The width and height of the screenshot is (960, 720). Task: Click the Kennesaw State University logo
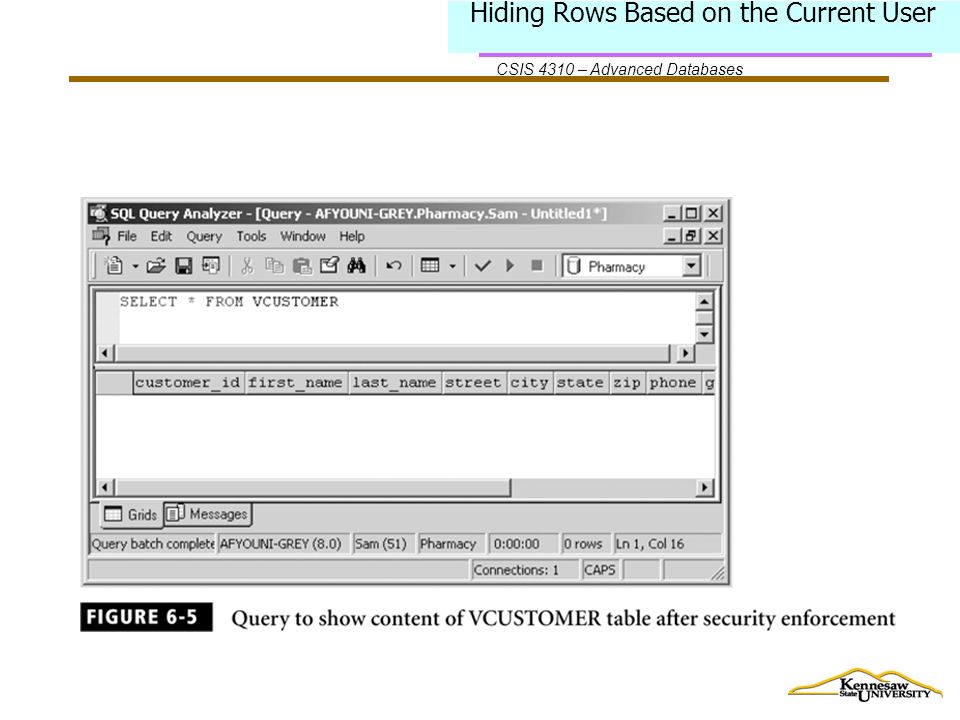point(865,686)
